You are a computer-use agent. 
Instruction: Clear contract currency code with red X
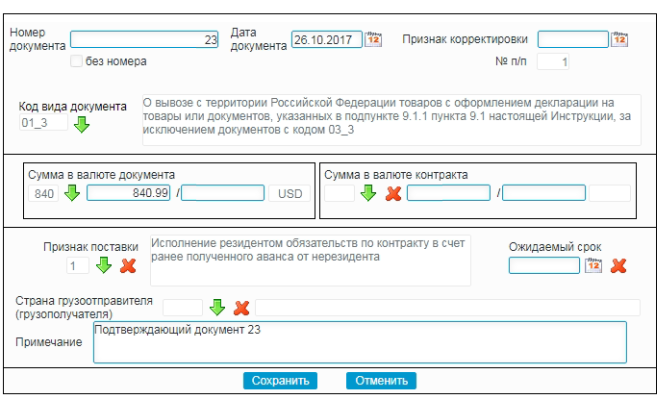tap(393, 194)
